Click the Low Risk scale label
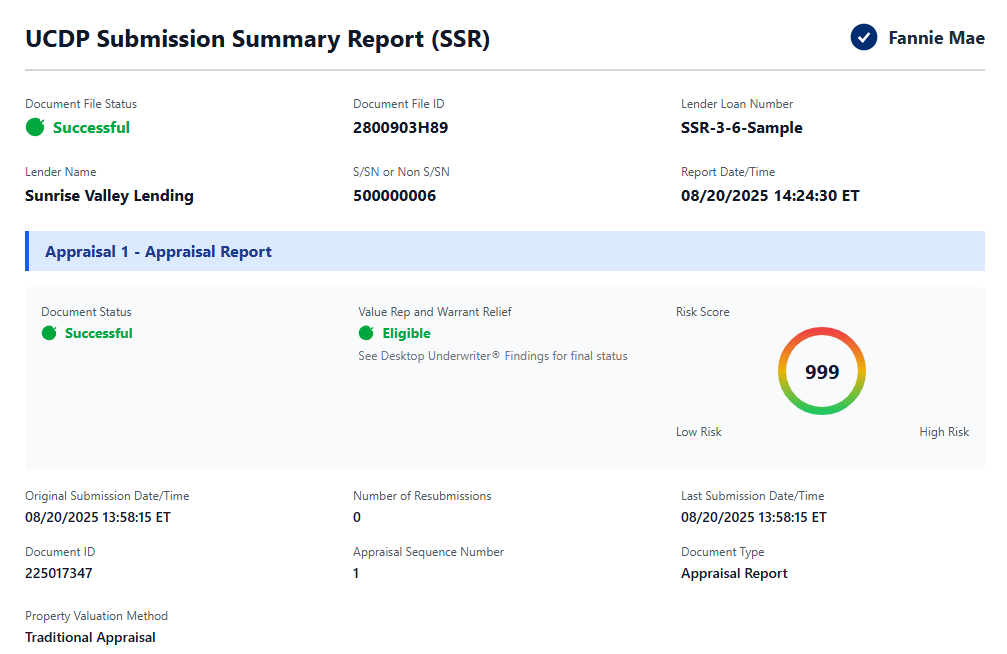 click(x=698, y=431)
